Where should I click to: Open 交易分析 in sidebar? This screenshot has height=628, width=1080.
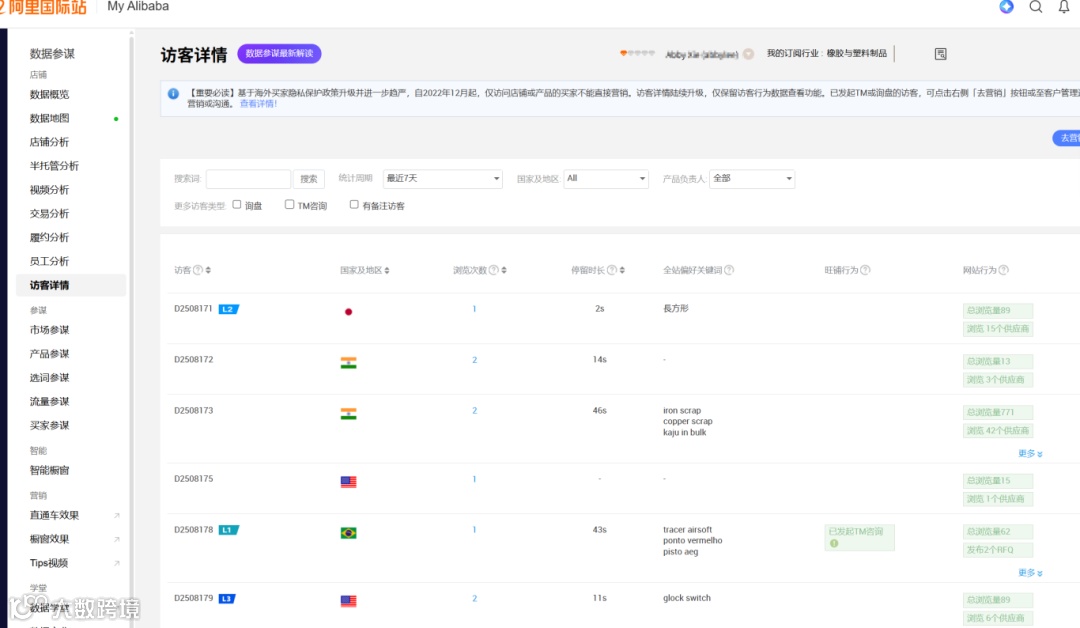(x=50, y=213)
